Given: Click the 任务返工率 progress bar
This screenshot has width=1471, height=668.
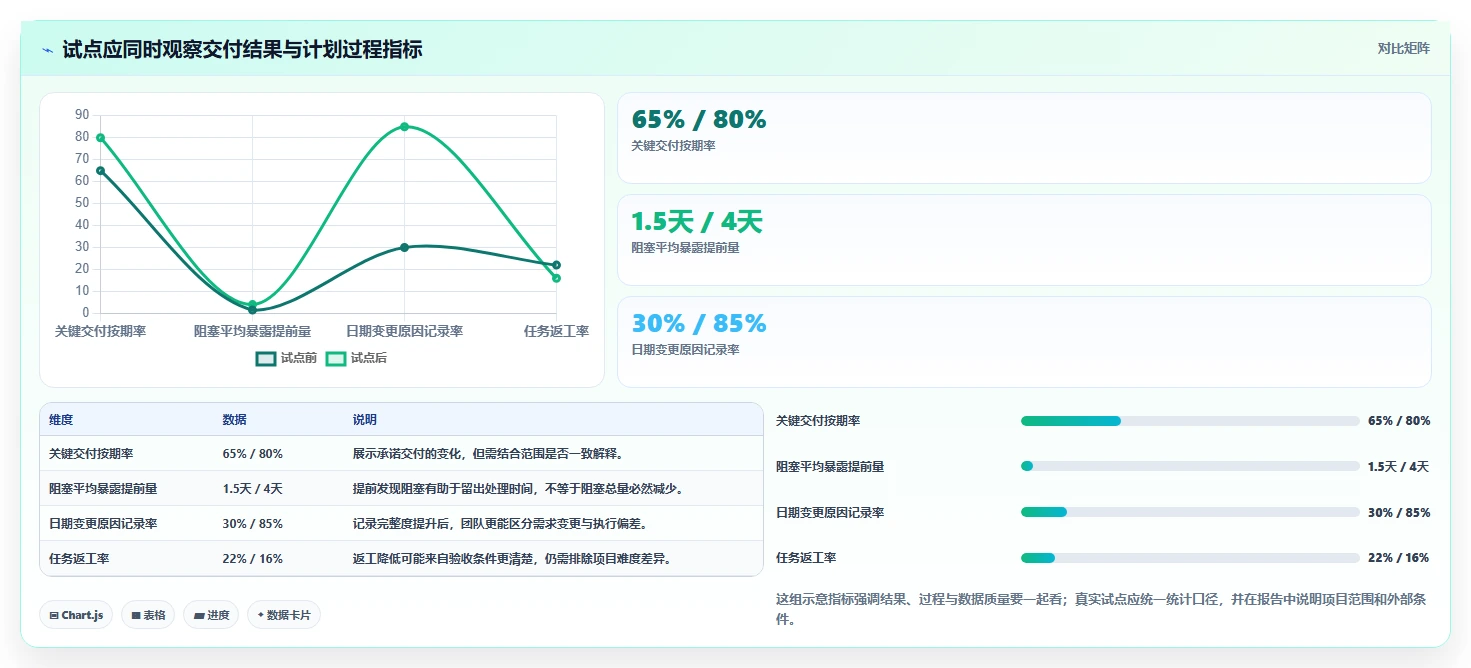Looking at the screenshot, I should click(1190, 558).
